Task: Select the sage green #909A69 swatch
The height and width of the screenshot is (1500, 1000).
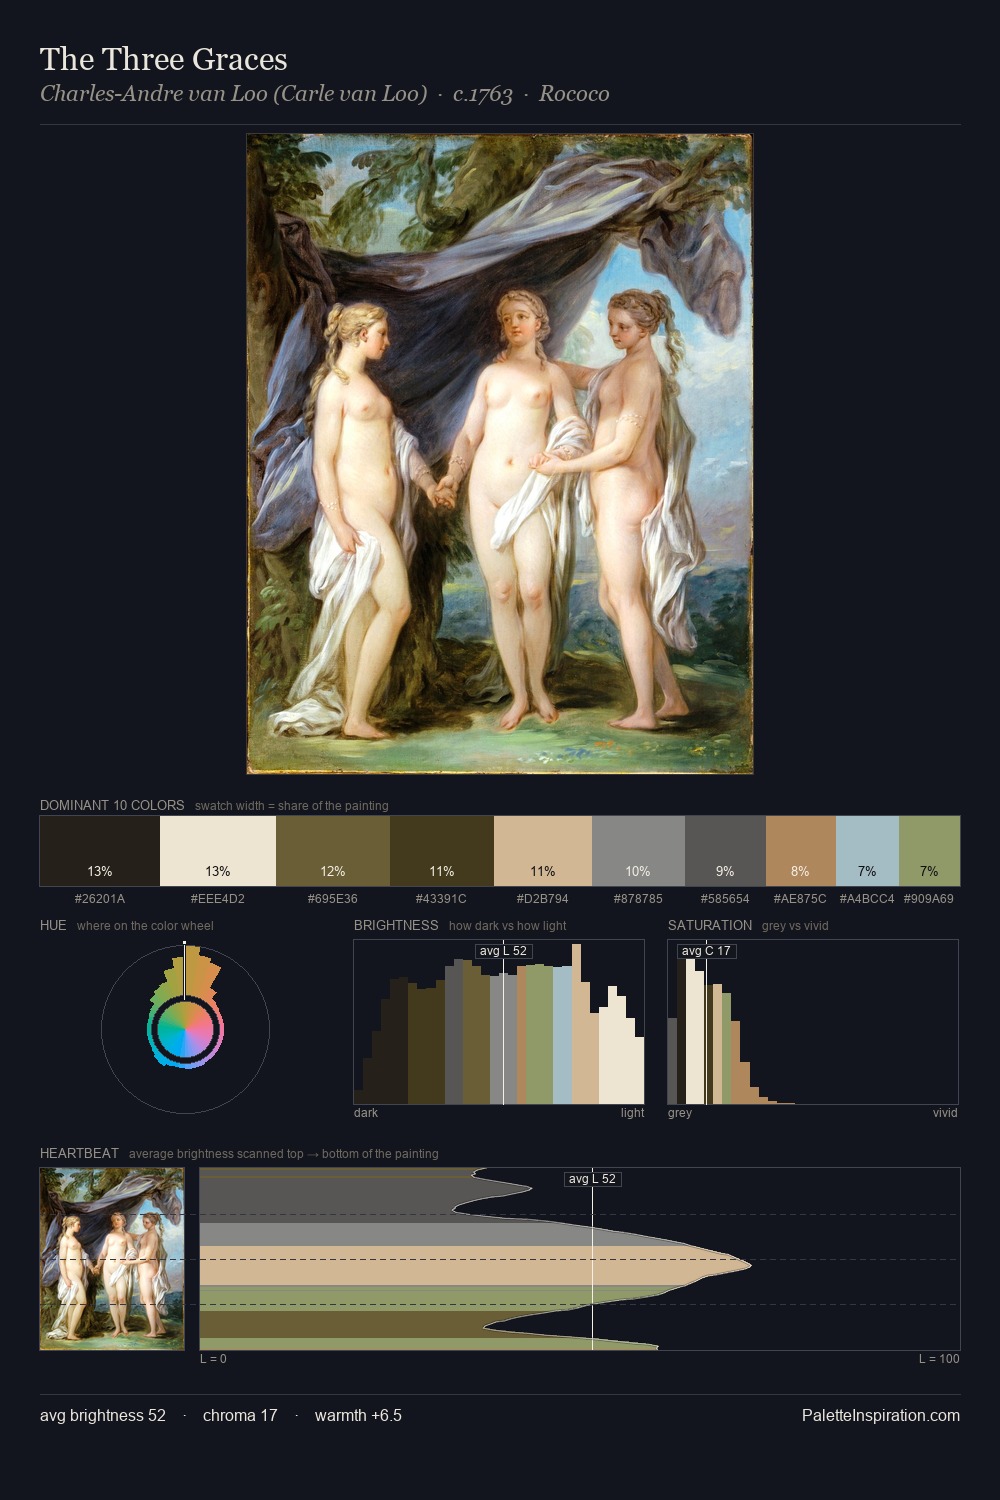Action: (x=929, y=851)
